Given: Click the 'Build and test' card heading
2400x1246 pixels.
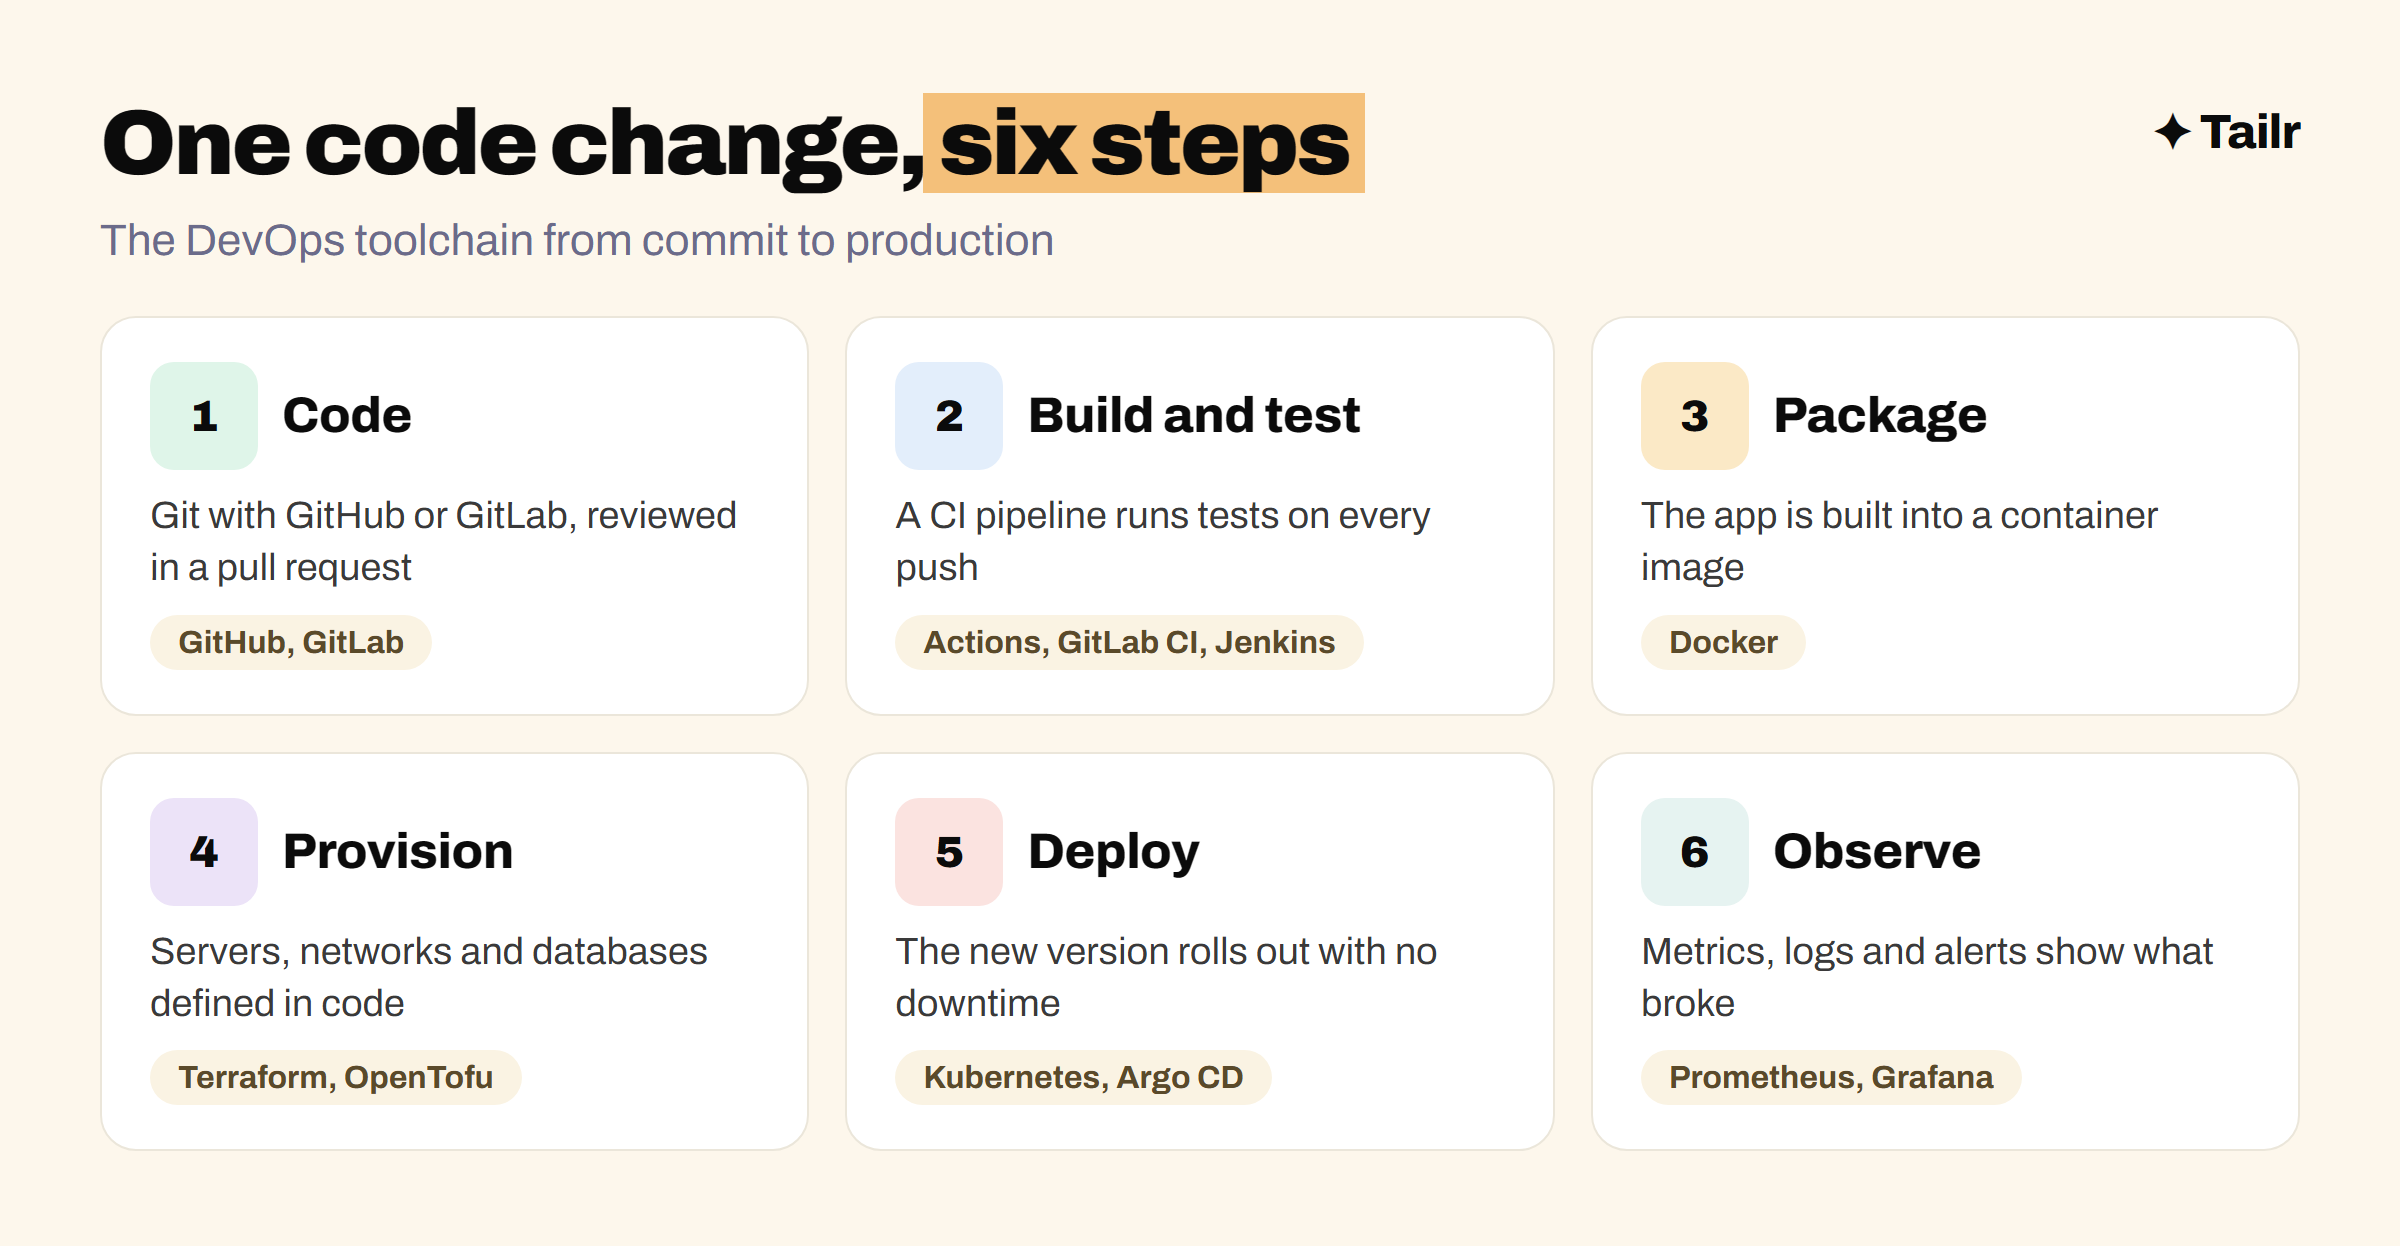Looking at the screenshot, I should [1194, 416].
